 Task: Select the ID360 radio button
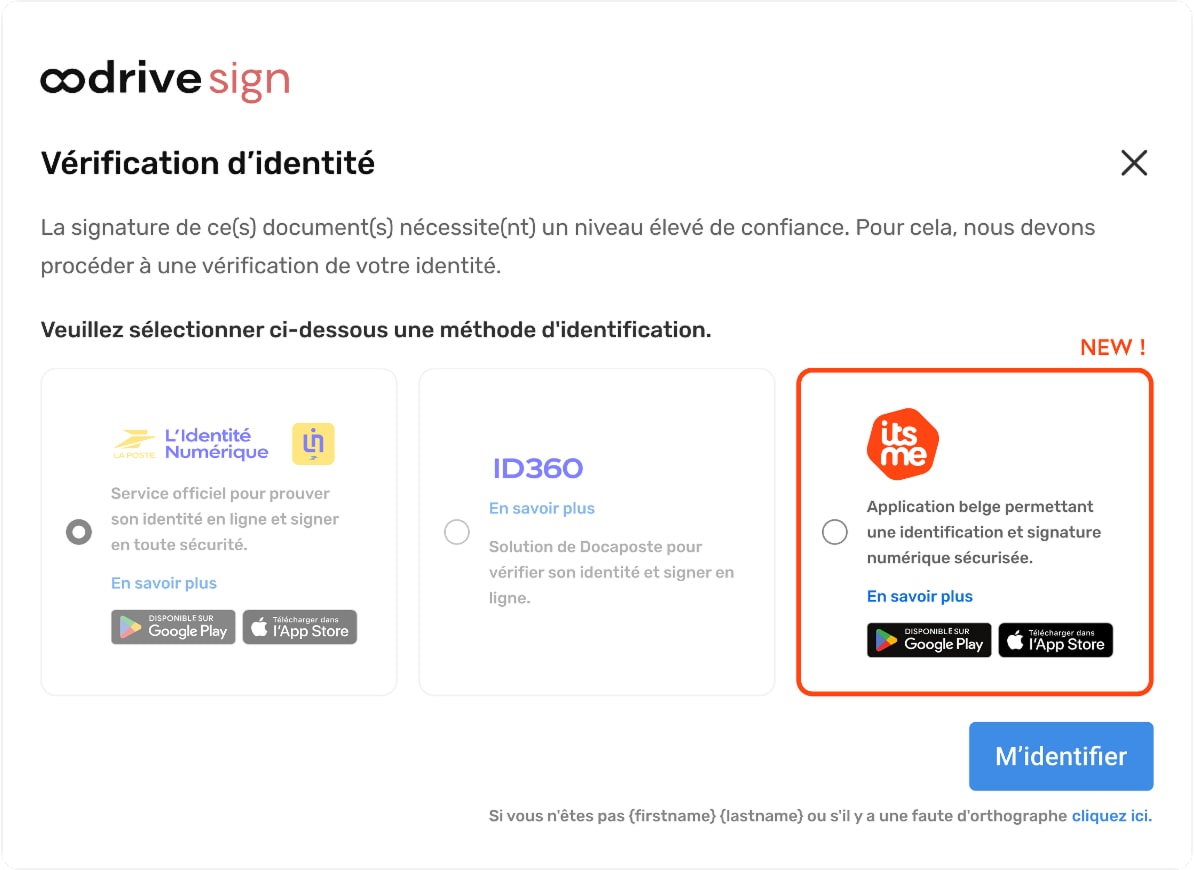(x=457, y=532)
